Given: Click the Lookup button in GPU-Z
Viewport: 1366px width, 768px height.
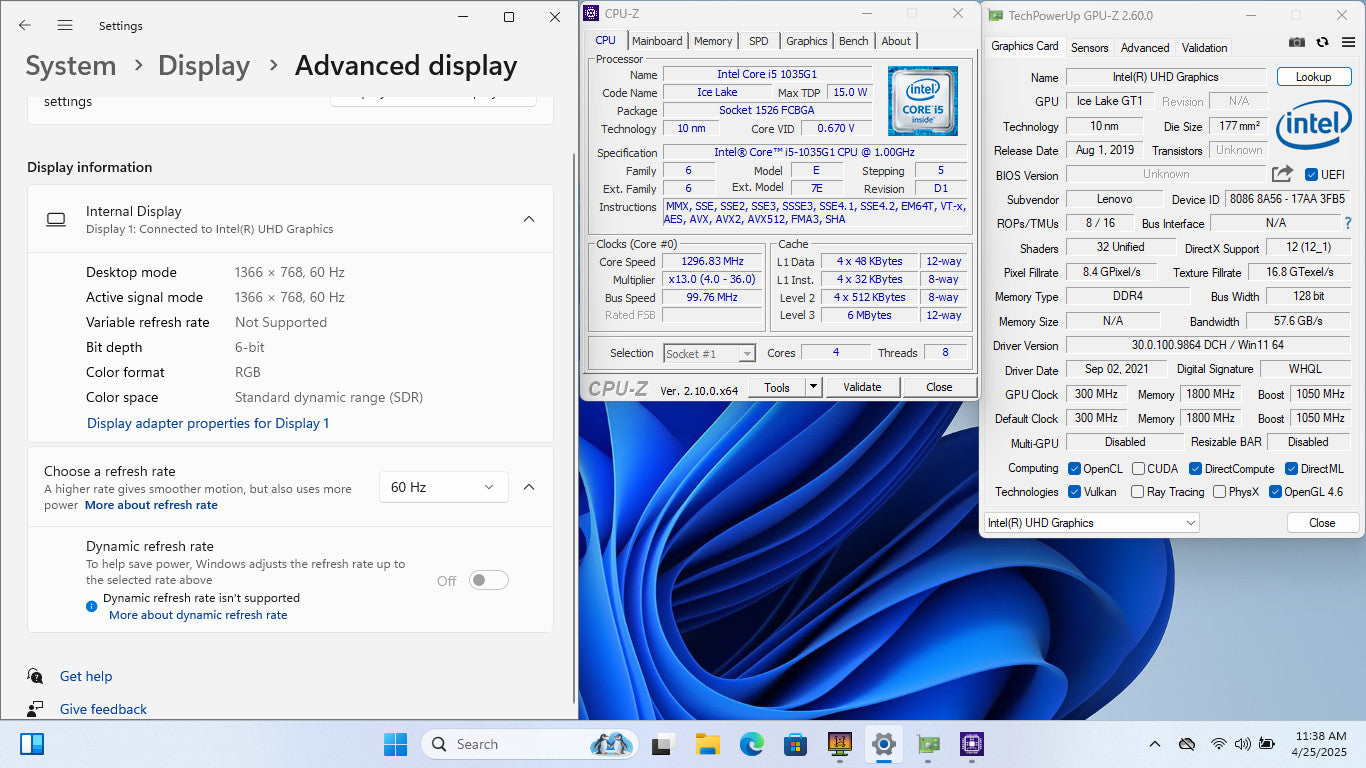Looking at the screenshot, I should (x=1313, y=77).
